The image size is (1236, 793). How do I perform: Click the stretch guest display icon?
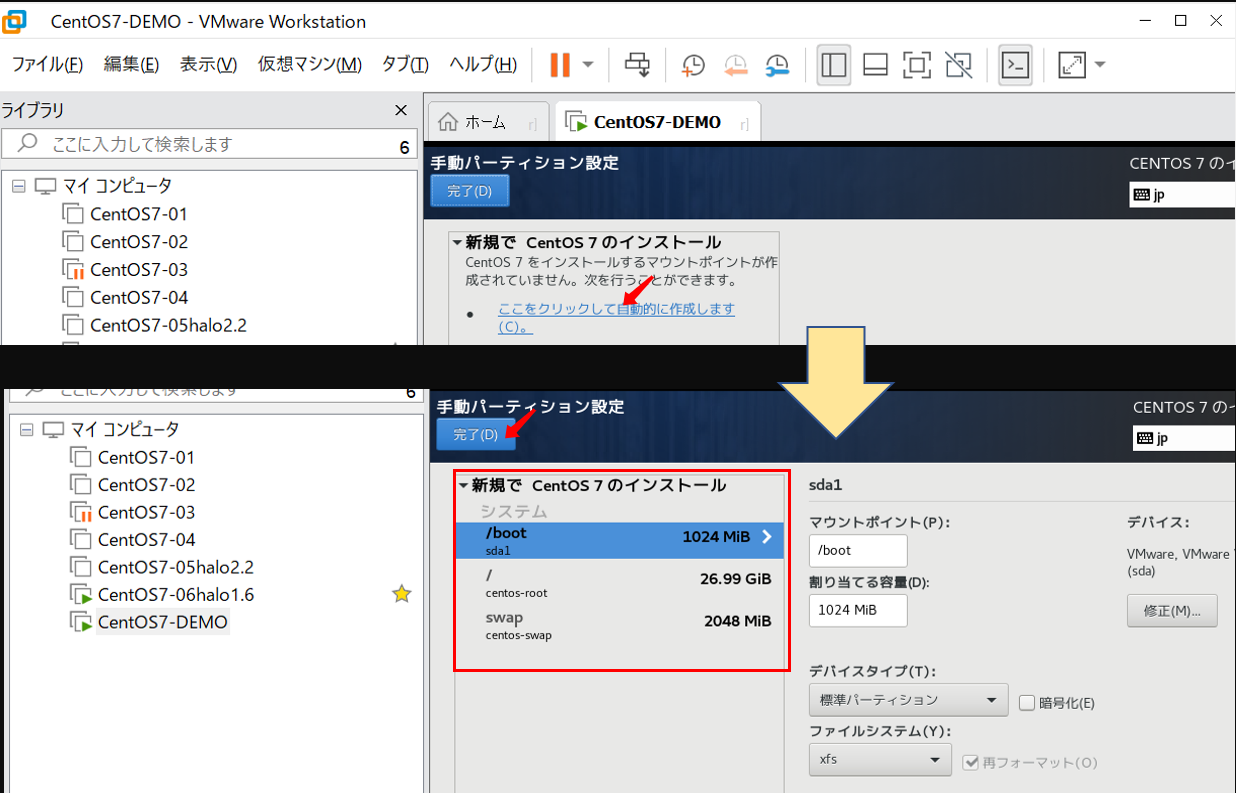pyautogui.click(x=1072, y=65)
